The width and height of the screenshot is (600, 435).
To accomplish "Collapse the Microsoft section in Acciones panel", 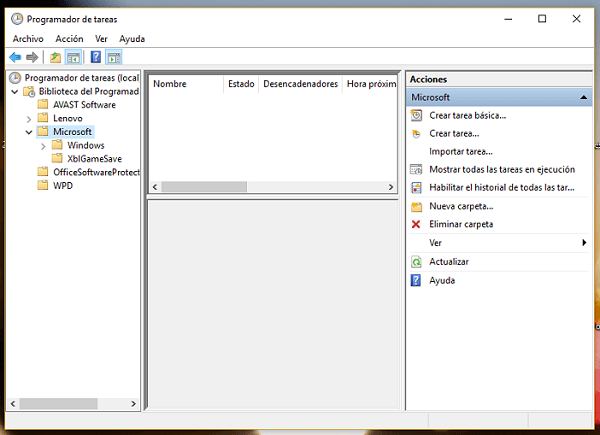I will click(584, 98).
